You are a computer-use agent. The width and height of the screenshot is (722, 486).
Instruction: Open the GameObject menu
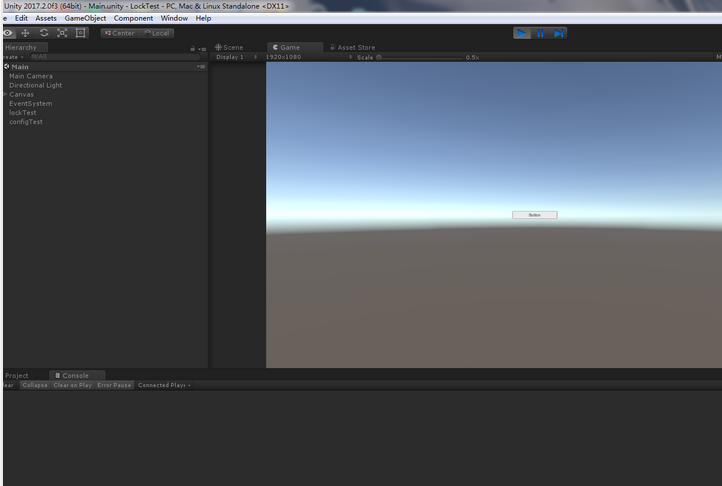(x=85, y=18)
